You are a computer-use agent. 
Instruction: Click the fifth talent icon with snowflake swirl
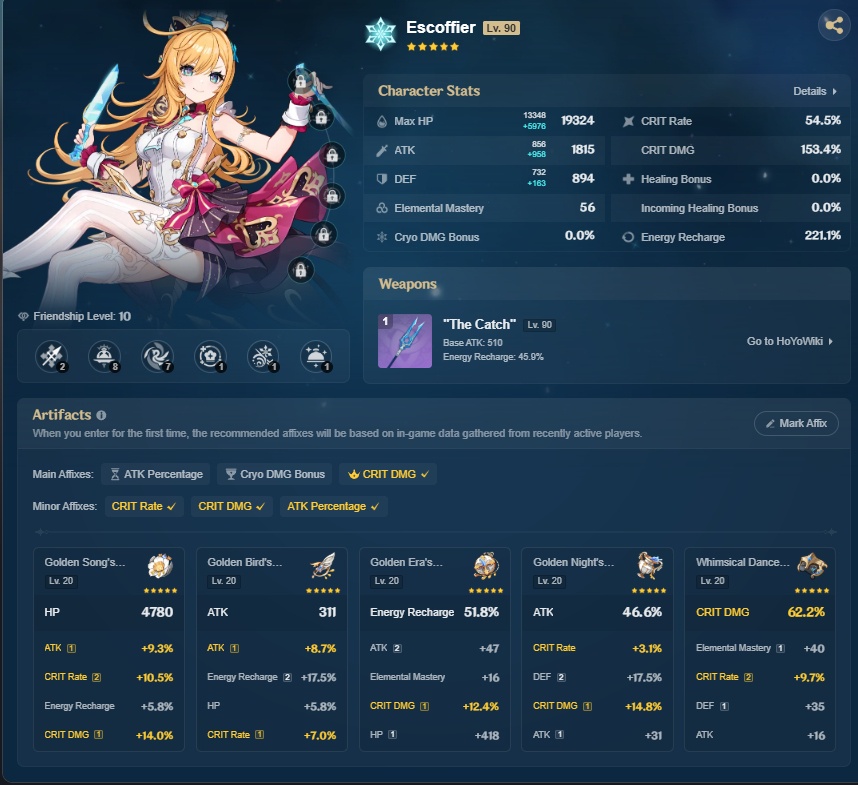pyautogui.click(x=263, y=357)
